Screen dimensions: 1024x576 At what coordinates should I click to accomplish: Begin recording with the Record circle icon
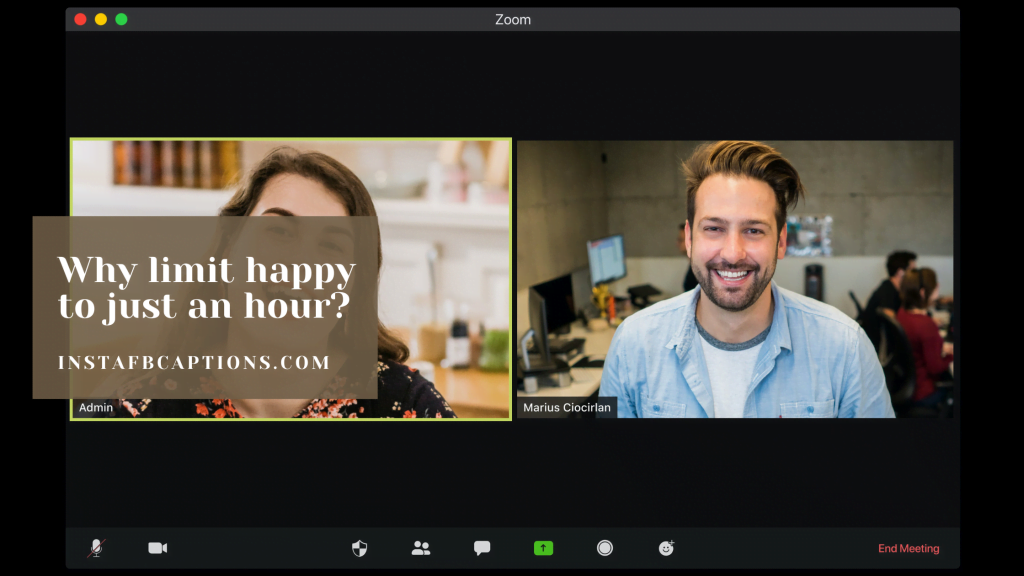[x=604, y=548]
